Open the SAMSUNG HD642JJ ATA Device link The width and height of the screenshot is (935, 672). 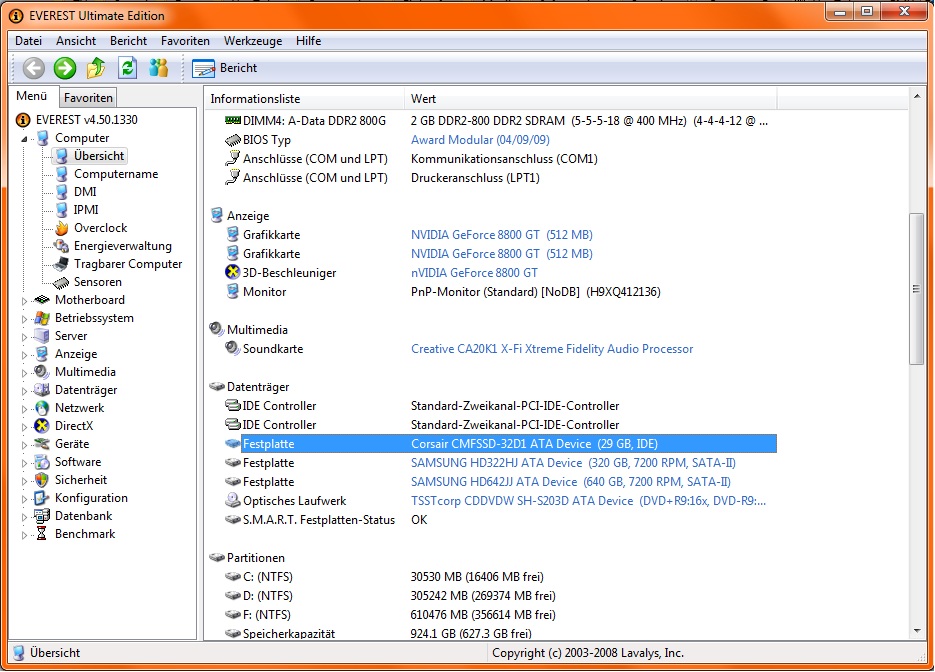pos(571,482)
